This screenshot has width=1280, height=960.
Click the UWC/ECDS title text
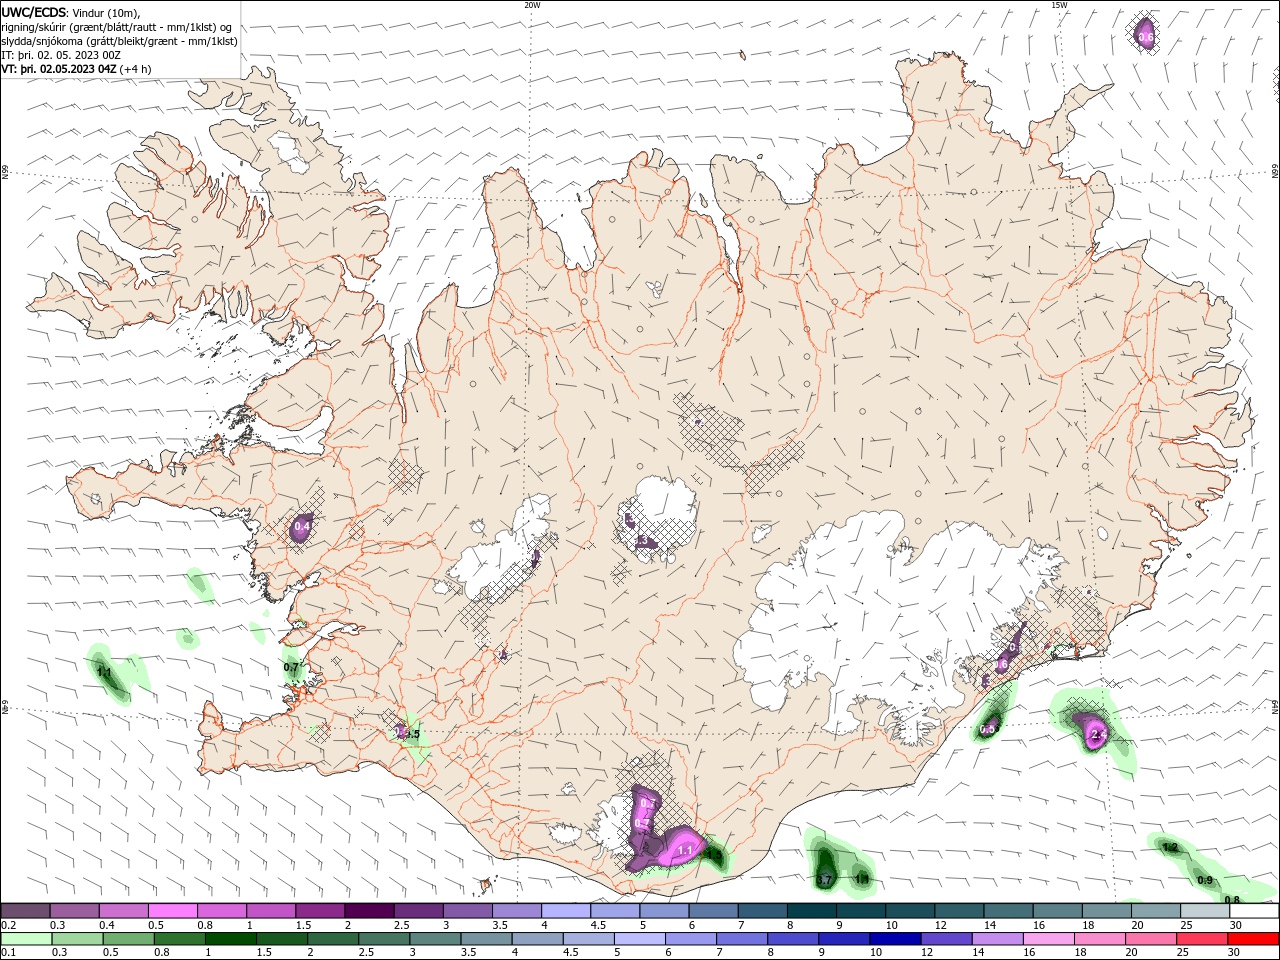point(34,12)
